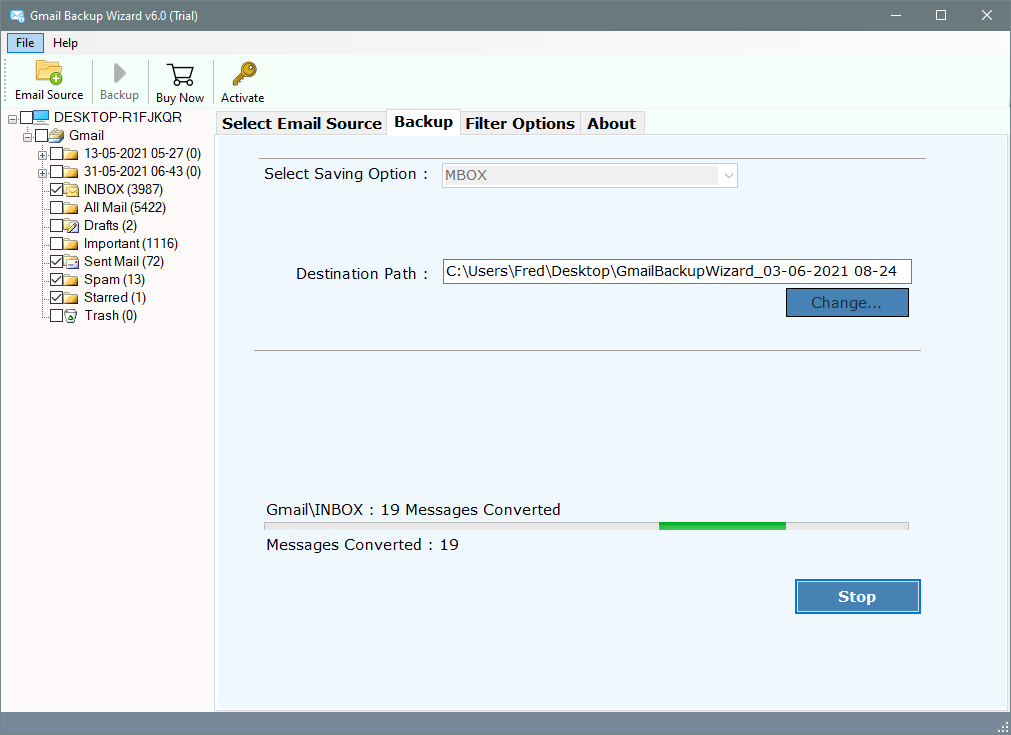Check the 31-05-2021 06-43 folder checkbox
Image resolution: width=1011 pixels, height=735 pixels.
click(56, 172)
